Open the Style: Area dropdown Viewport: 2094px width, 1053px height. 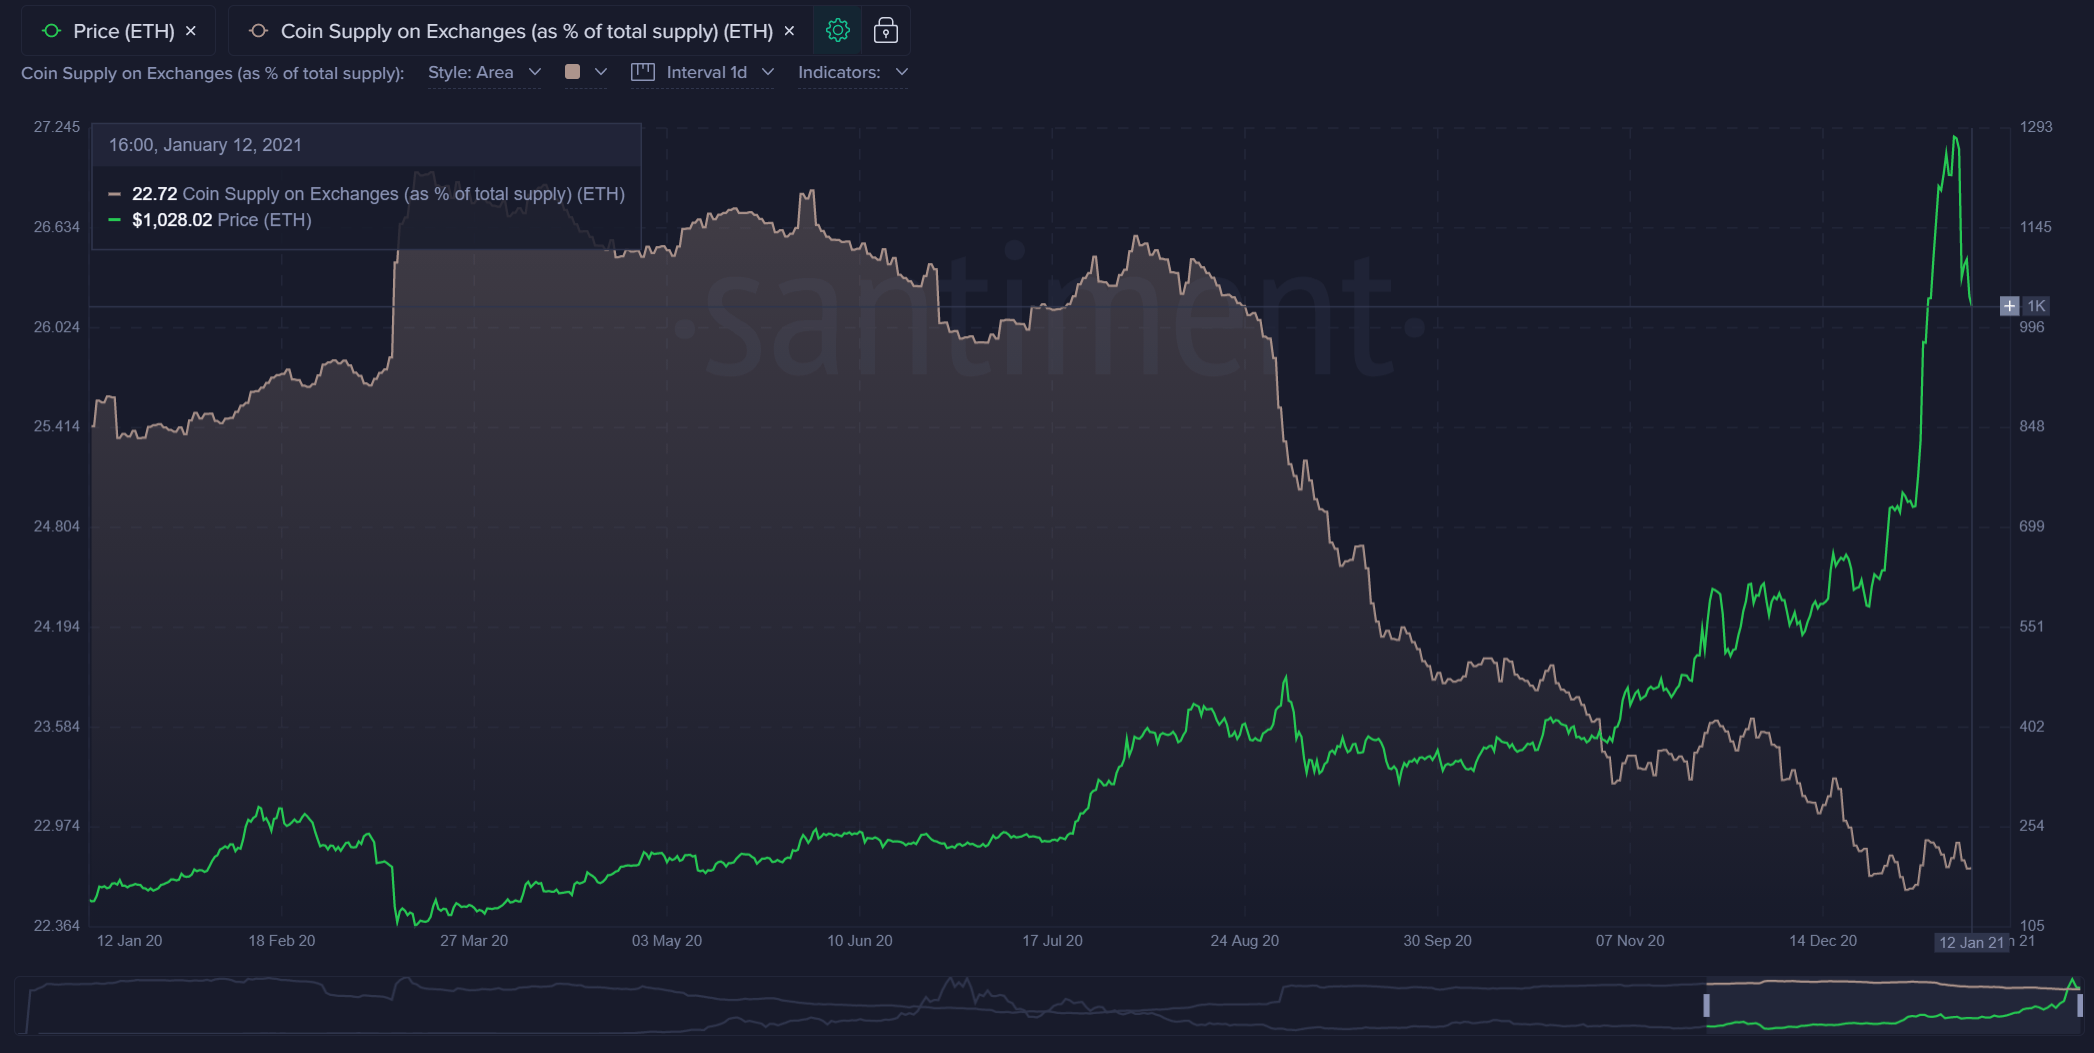tap(484, 72)
